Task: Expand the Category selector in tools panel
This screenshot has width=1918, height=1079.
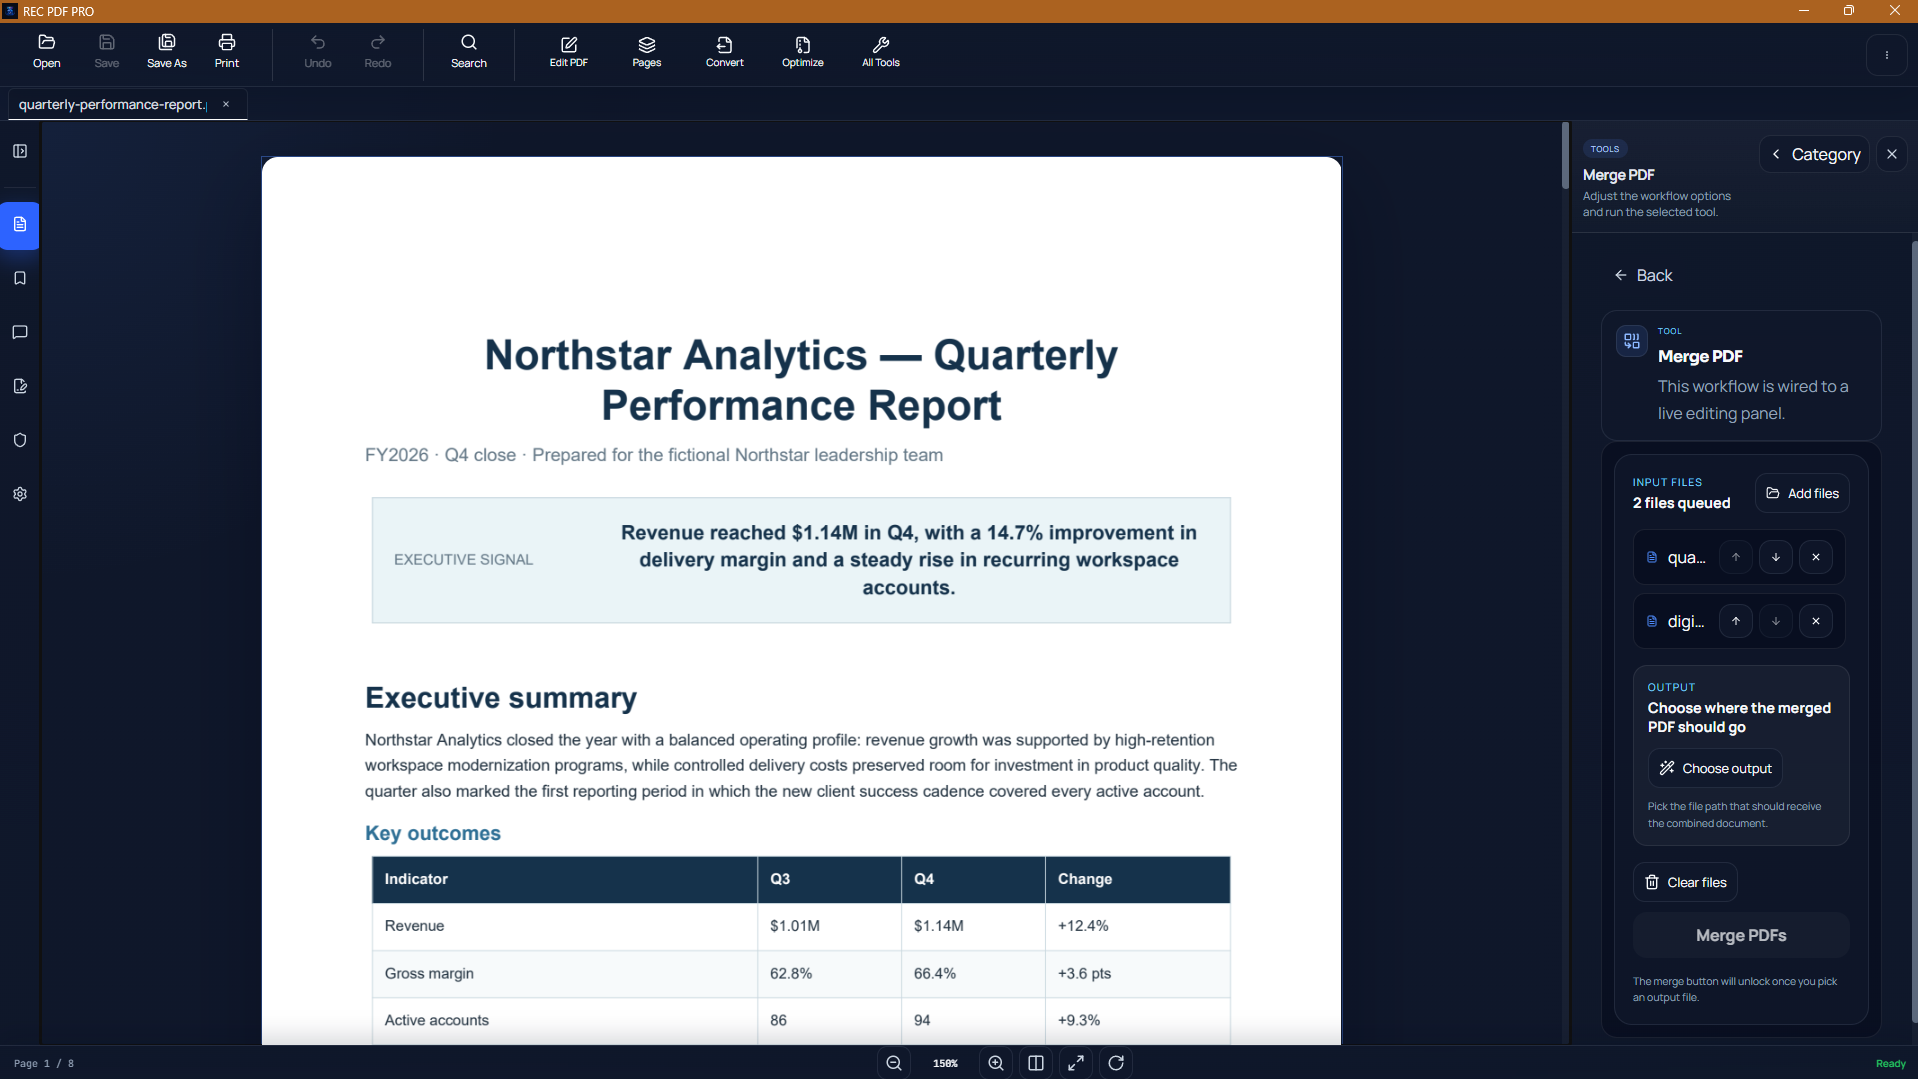Action: point(1814,154)
